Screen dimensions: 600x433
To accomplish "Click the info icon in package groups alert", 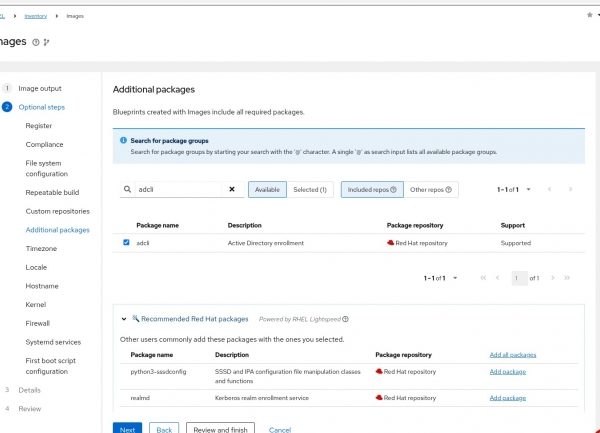I will coord(123,140).
